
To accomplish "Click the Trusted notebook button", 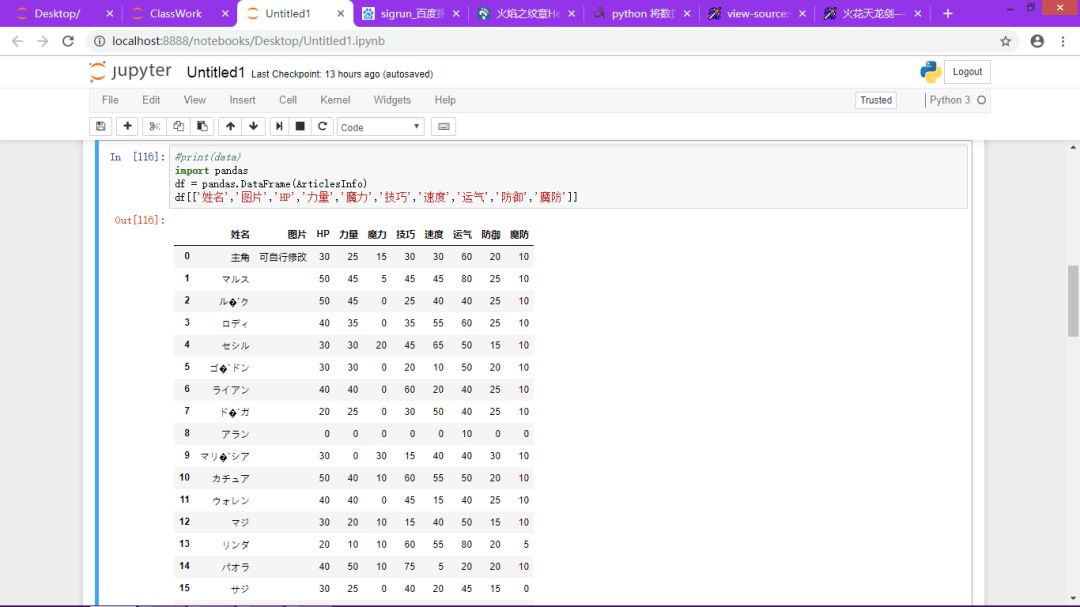I will point(875,100).
